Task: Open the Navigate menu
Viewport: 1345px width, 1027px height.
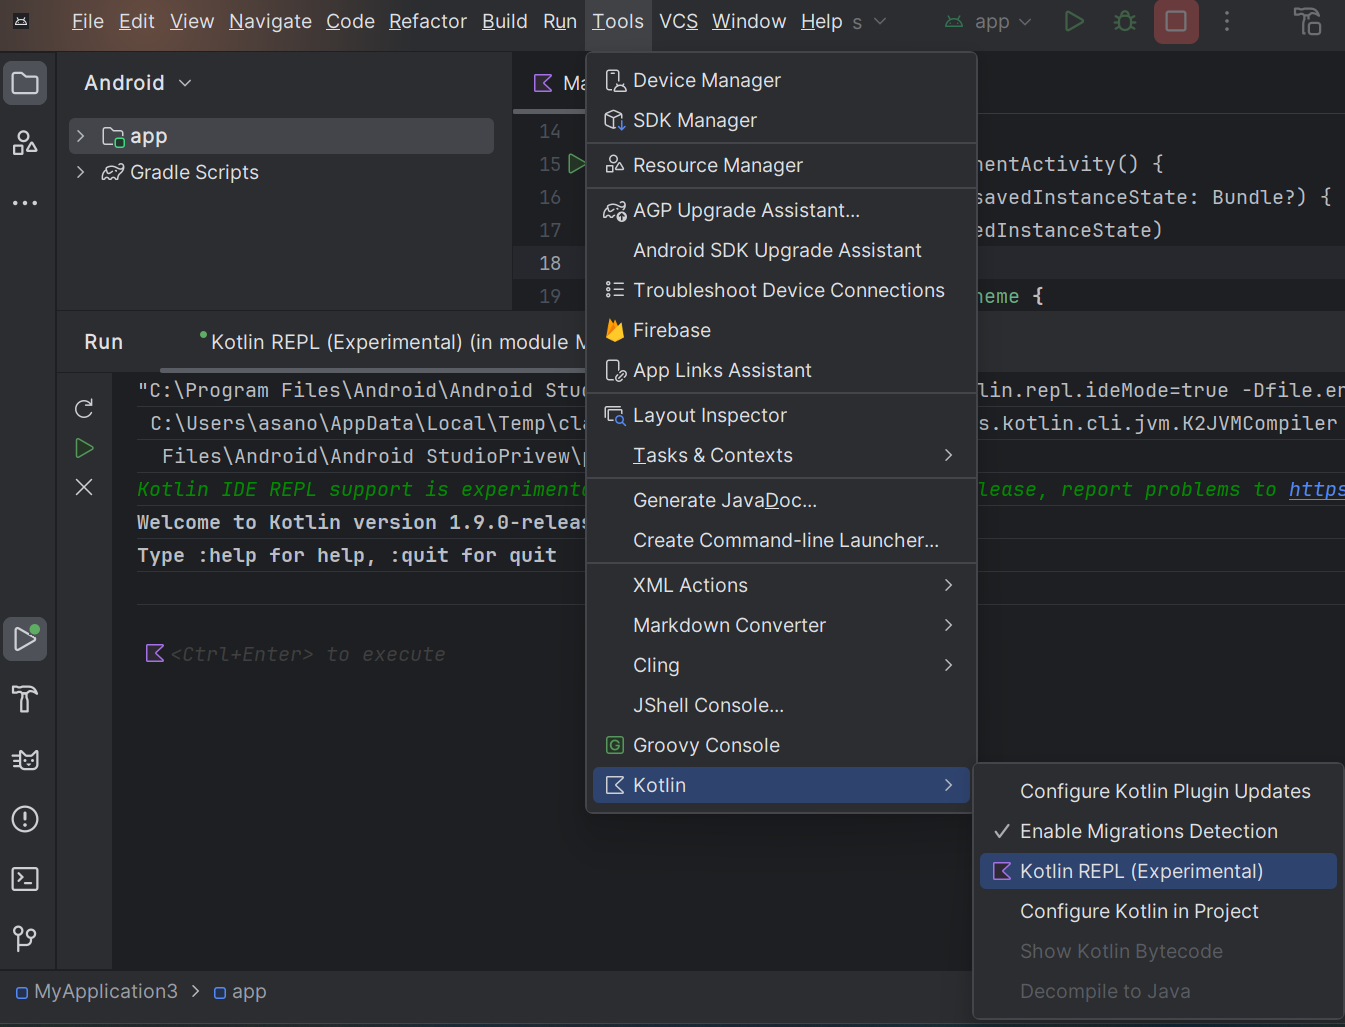Action: [x=270, y=21]
